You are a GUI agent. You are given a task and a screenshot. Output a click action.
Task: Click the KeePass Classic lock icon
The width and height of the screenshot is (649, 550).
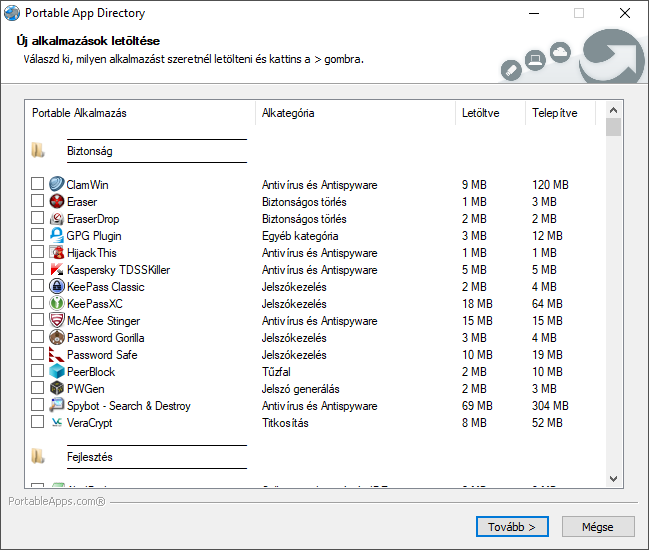point(57,286)
